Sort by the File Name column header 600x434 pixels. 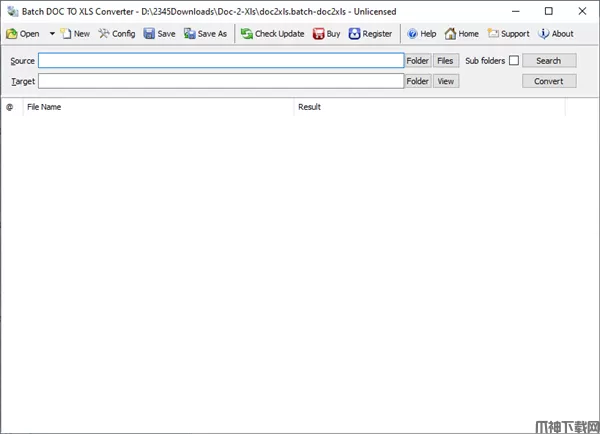point(158,107)
